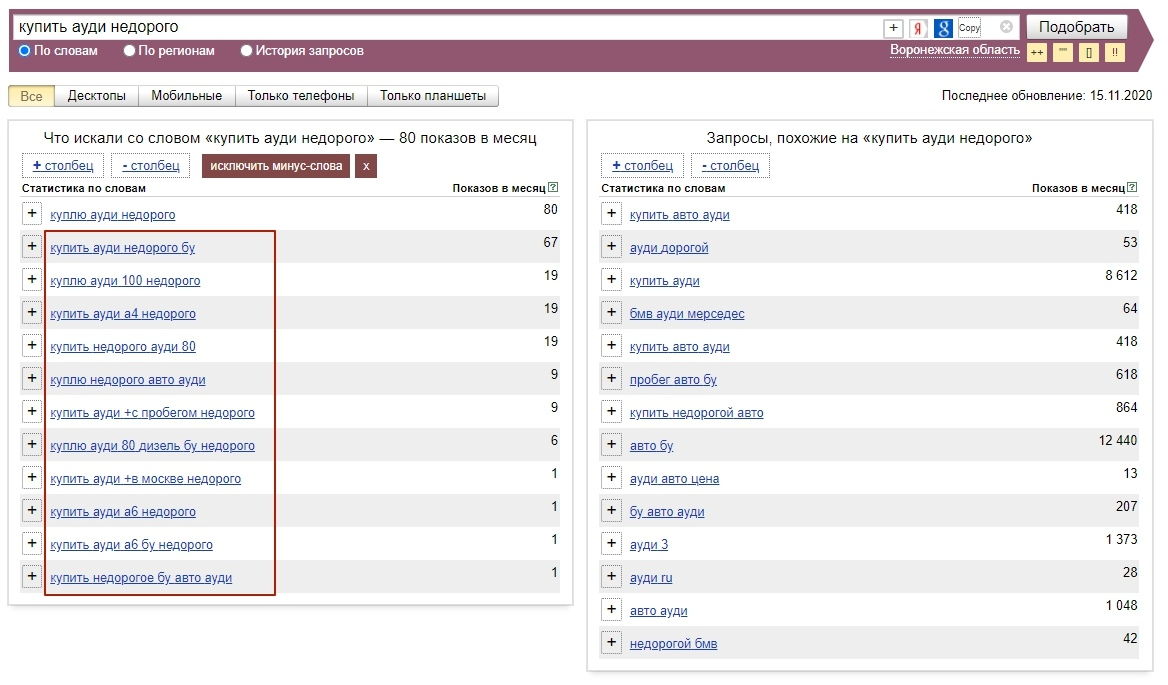Apply the quotes operator button
The height and width of the screenshot is (685, 1168).
click(1063, 53)
